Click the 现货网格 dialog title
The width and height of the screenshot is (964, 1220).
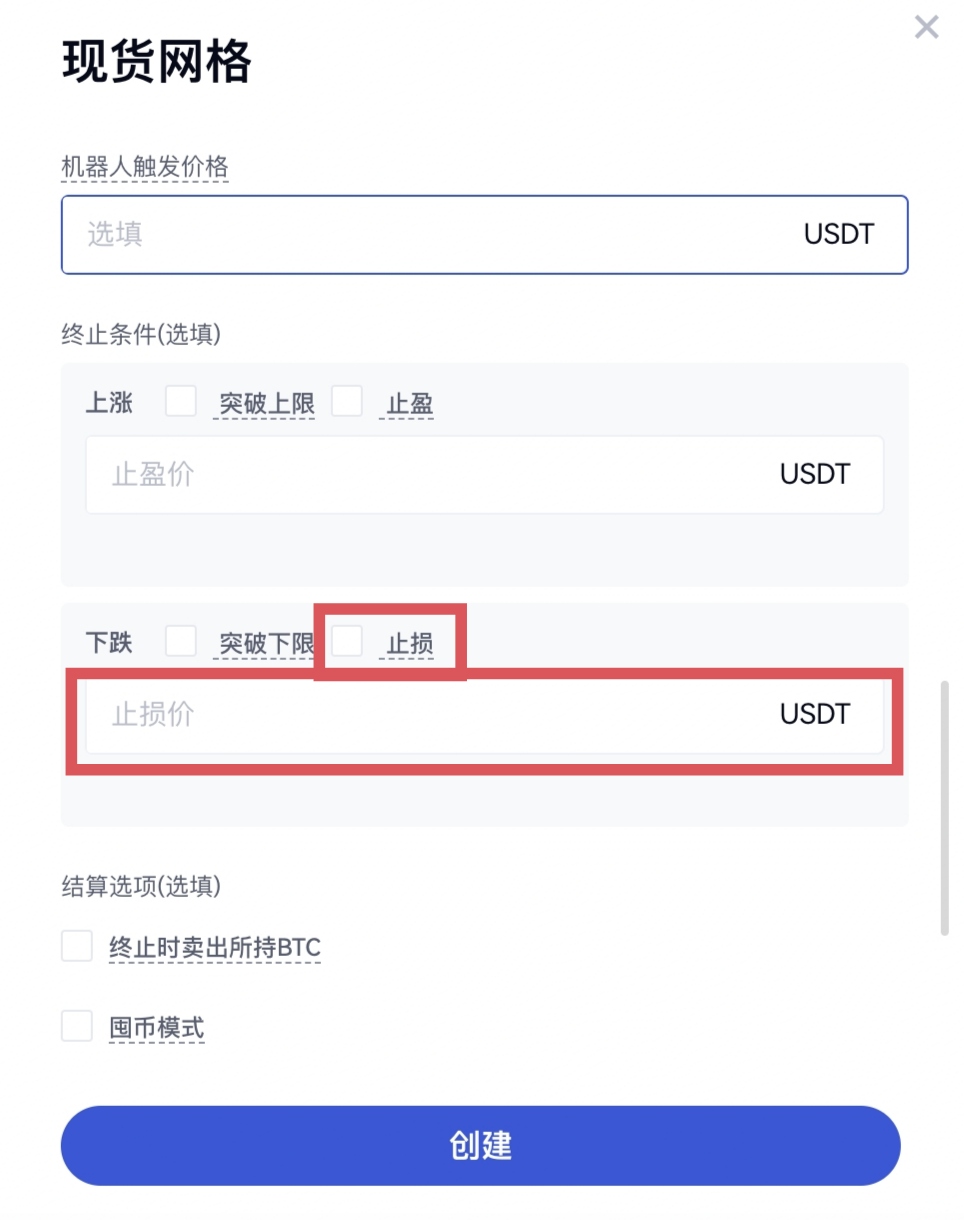157,63
